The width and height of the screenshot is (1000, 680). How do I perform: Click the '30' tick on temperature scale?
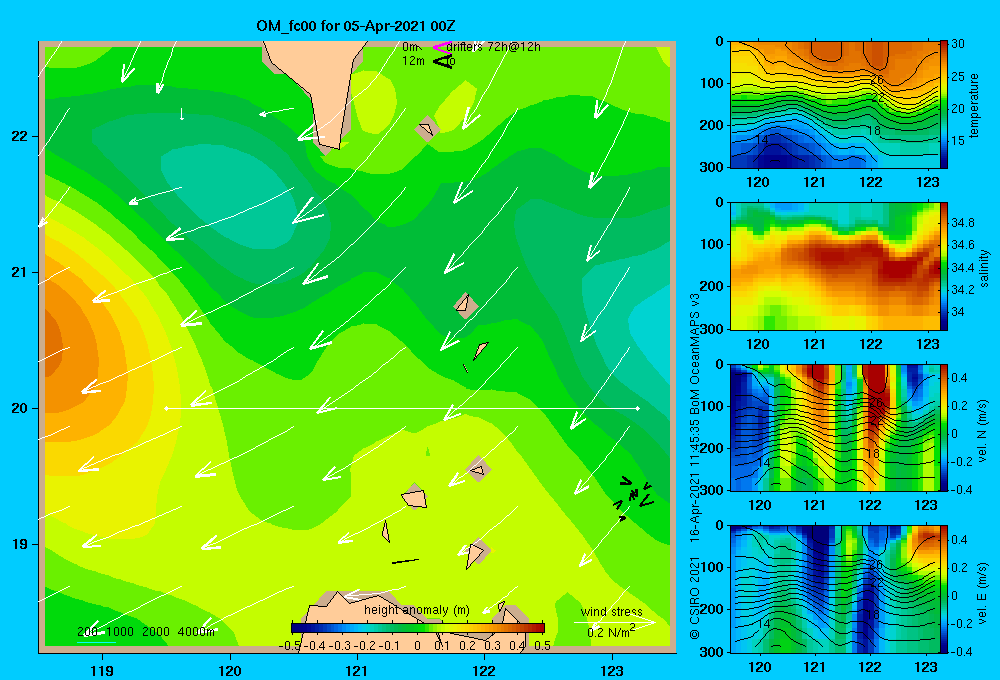(x=958, y=44)
